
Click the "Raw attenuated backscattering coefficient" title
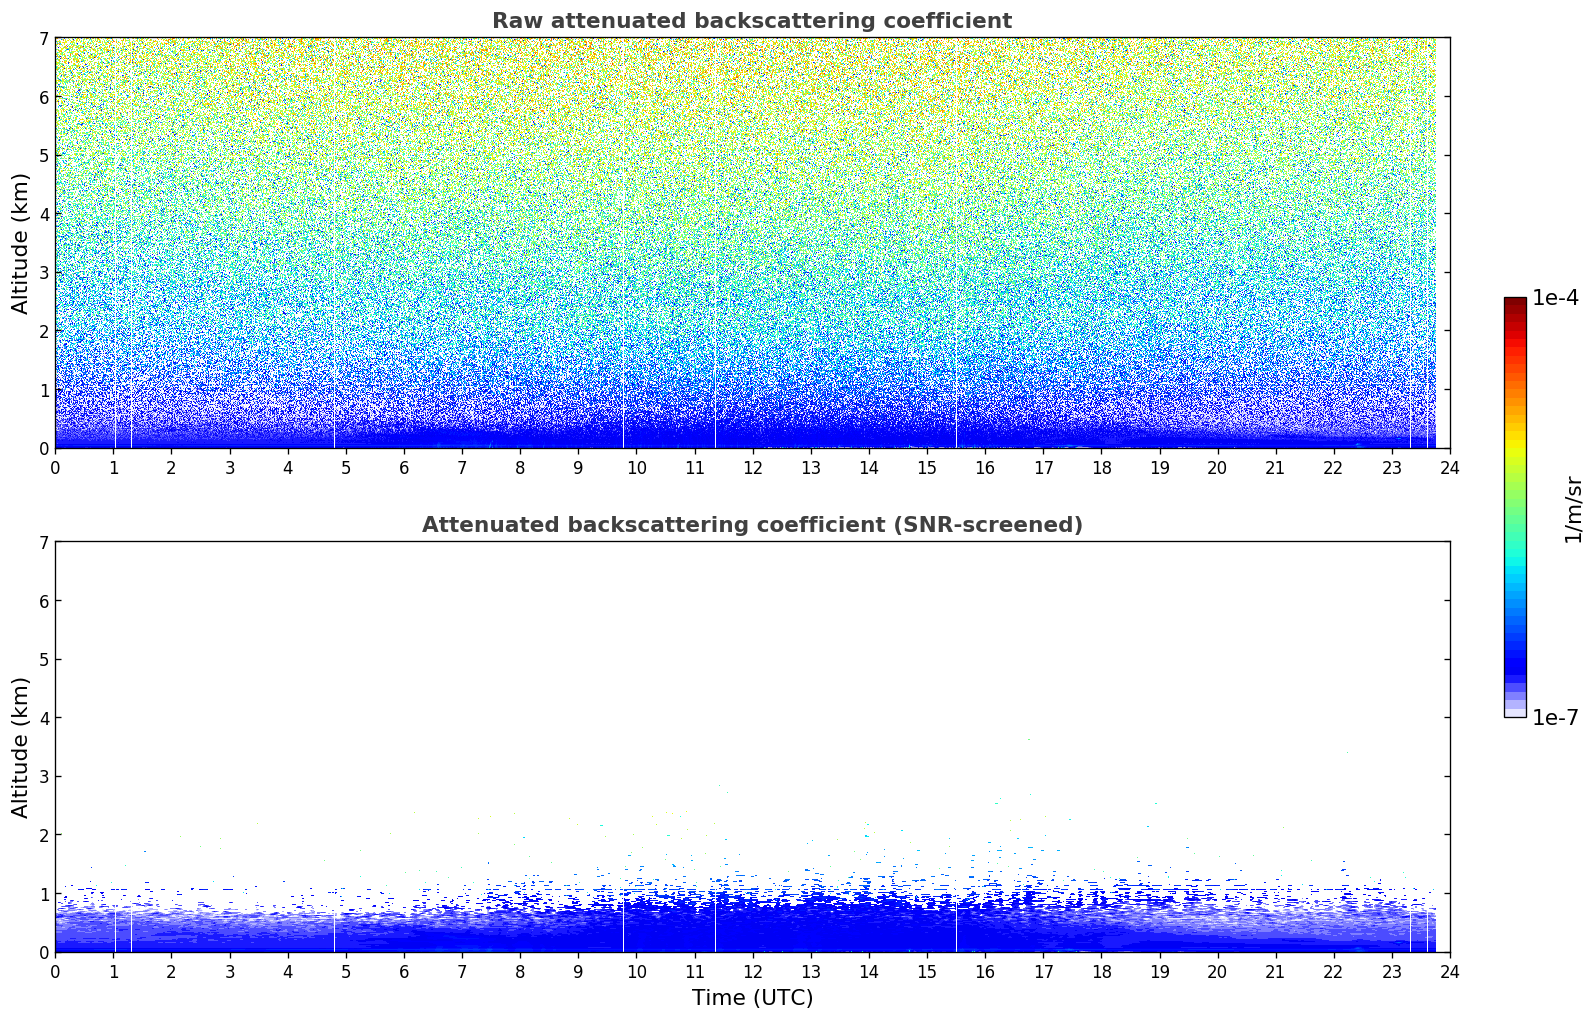pyautogui.click(x=751, y=21)
